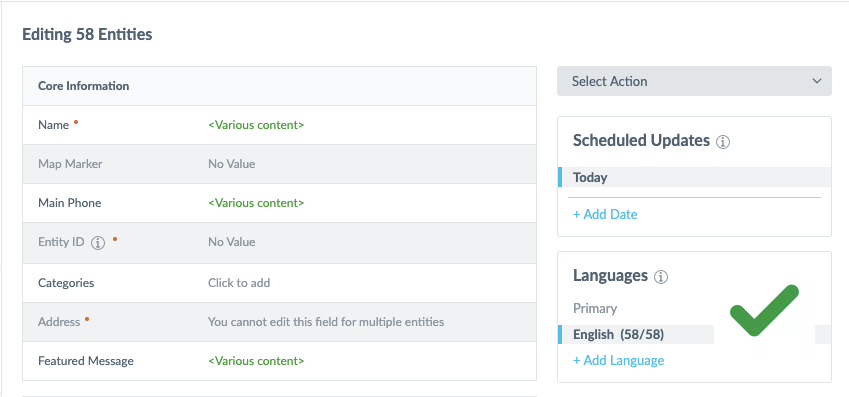This screenshot has width=849, height=397.
Task: Click the Map Marker row
Action: [x=279, y=164]
